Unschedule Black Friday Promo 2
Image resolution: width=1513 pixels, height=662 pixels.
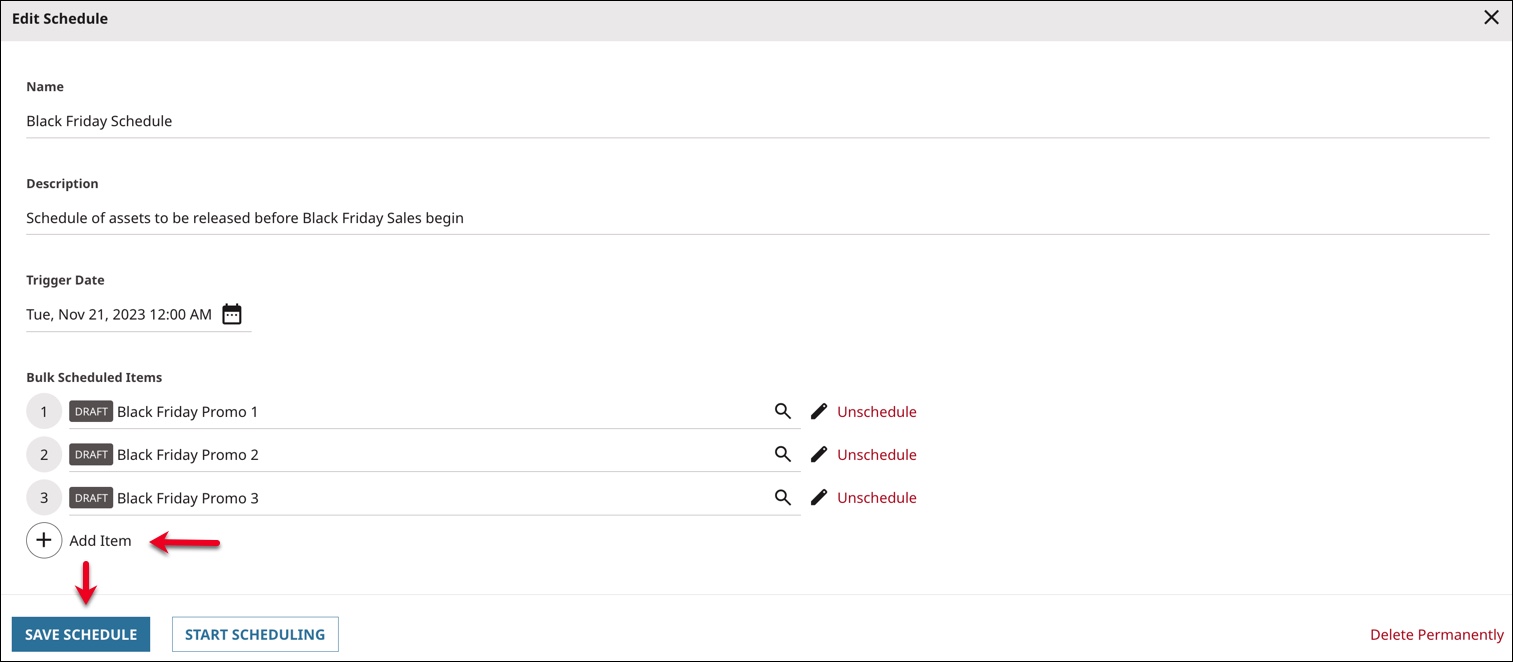[x=876, y=454]
